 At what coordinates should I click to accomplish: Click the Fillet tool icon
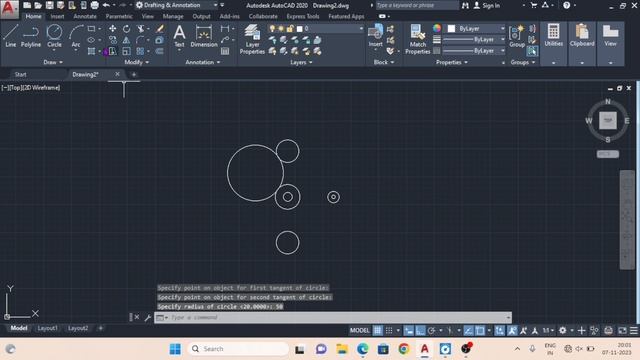(140, 40)
